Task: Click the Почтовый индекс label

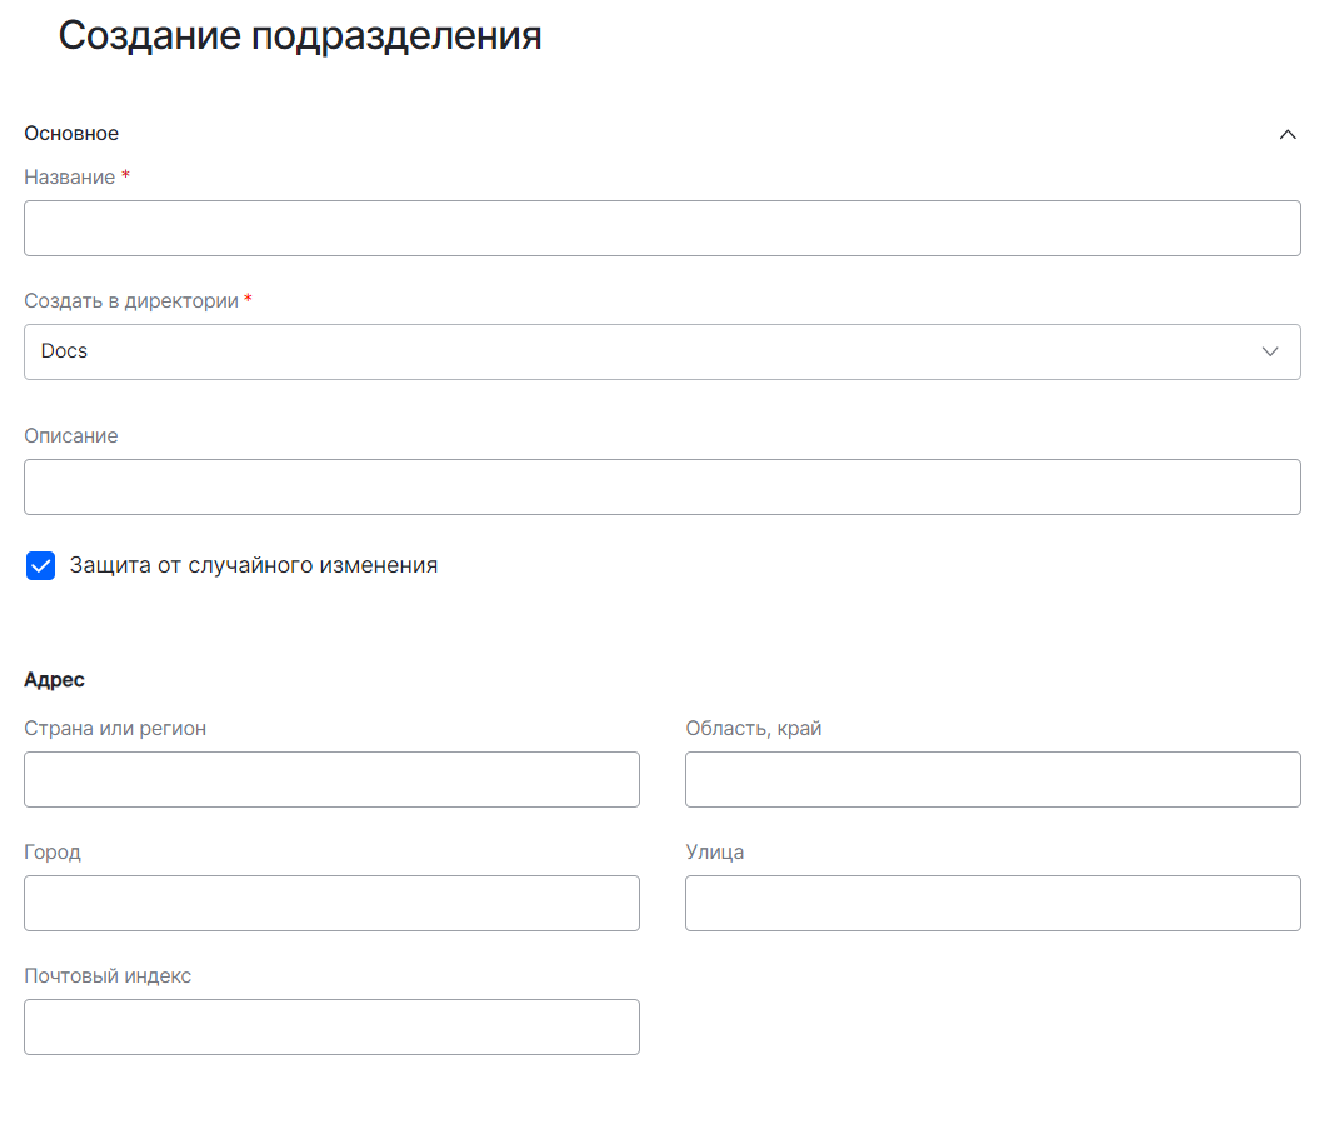Action: click(107, 976)
